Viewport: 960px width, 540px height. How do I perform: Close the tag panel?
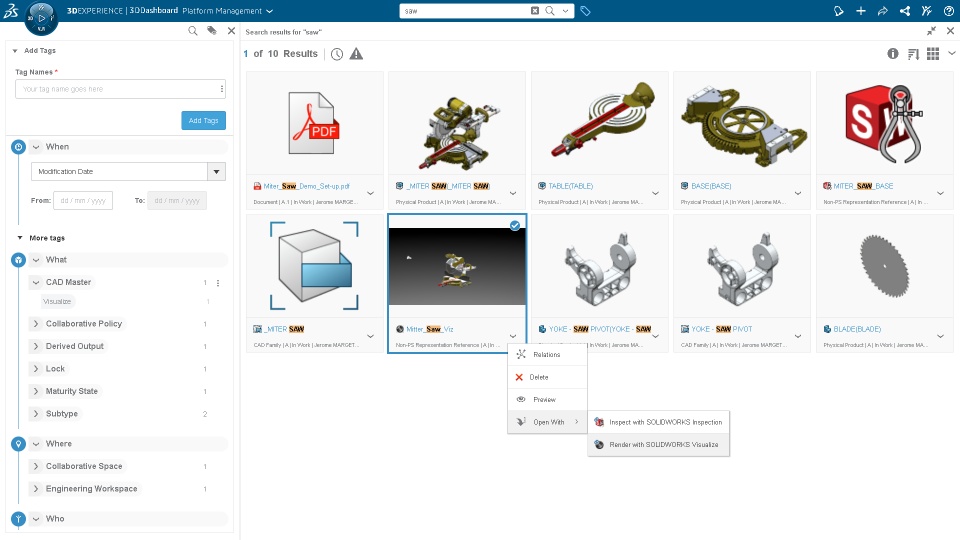231,31
